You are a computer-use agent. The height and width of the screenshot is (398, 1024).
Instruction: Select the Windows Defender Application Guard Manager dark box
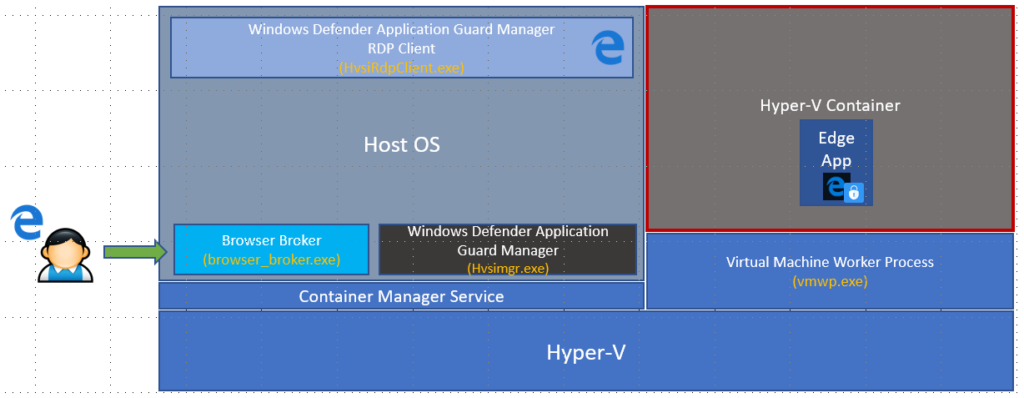point(507,250)
